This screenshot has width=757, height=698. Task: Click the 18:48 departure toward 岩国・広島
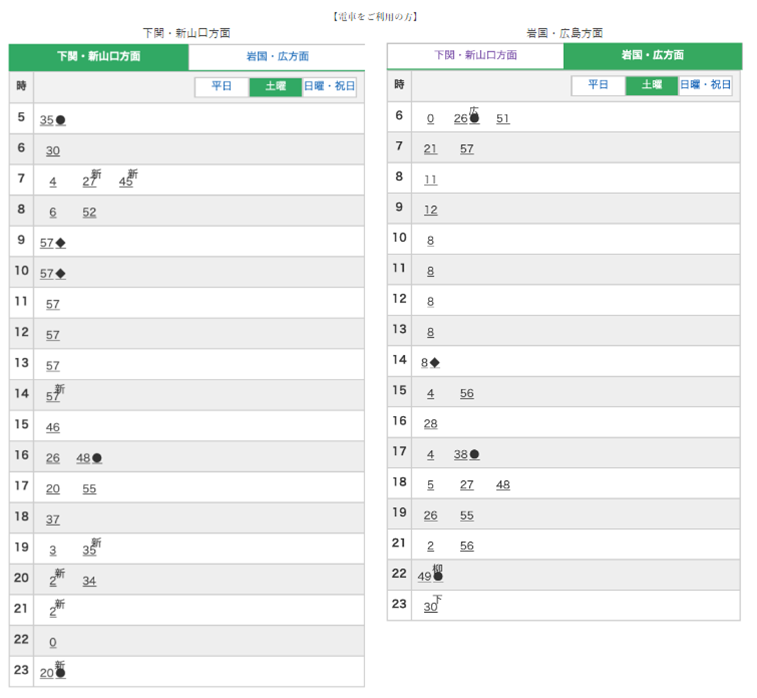tap(503, 485)
